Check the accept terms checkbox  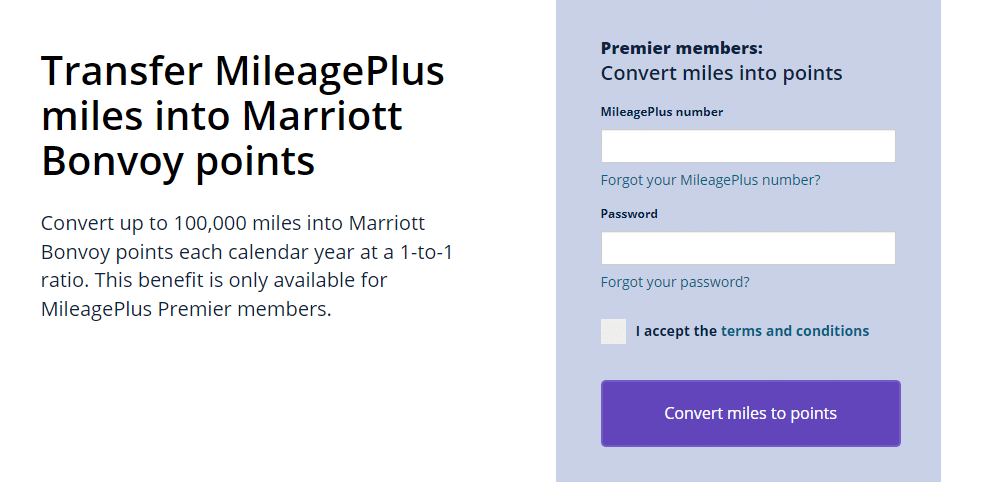(x=613, y=331)
